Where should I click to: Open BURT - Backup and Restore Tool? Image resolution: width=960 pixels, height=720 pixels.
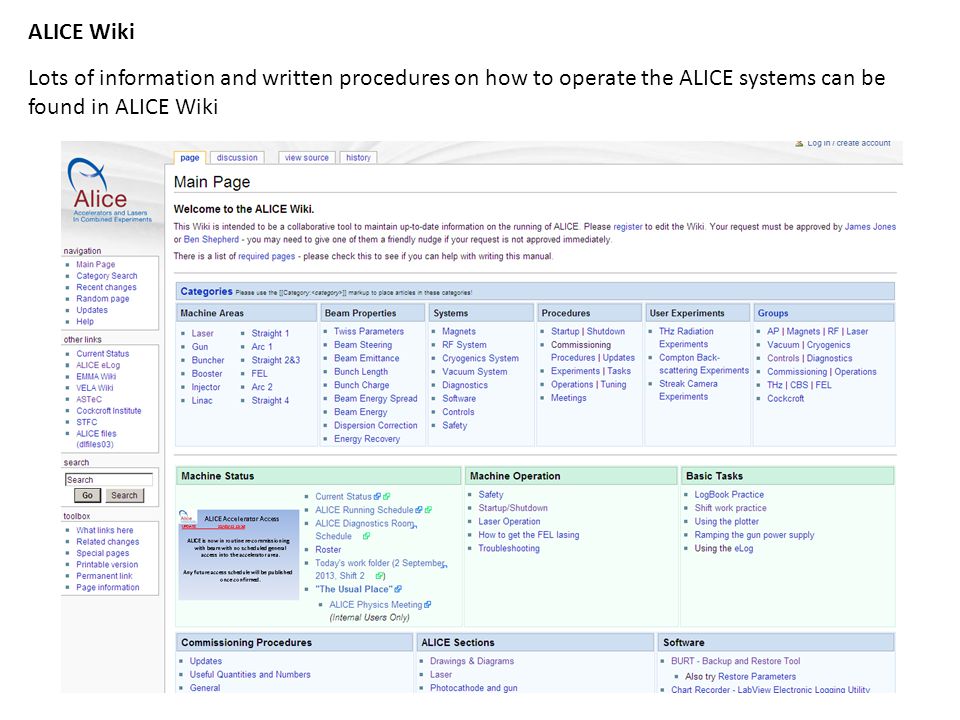[735, 661]
